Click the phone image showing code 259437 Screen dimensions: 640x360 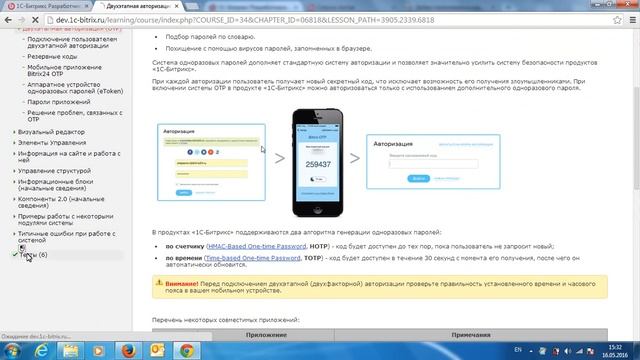pyautogui.click(x=318, y=162)
